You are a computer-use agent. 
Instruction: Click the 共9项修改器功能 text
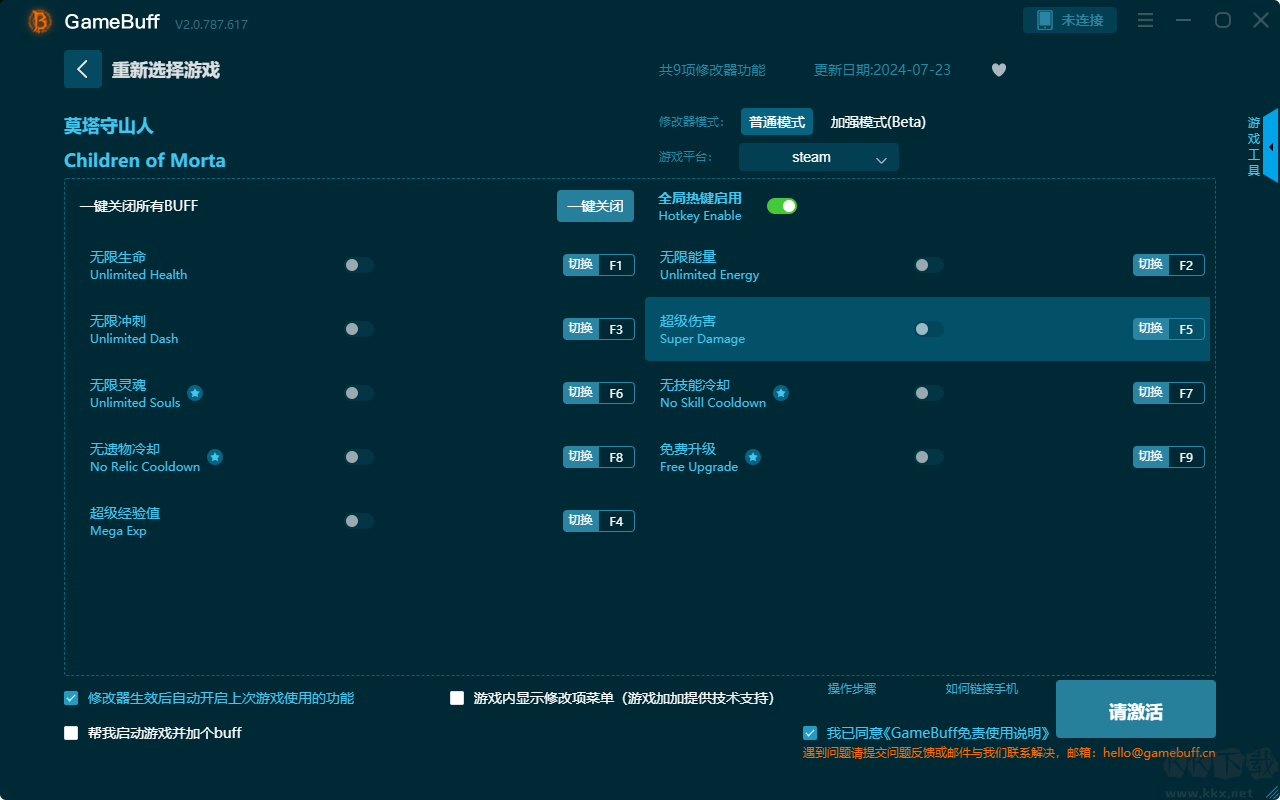pyautogui.click(x=712, y=70)
